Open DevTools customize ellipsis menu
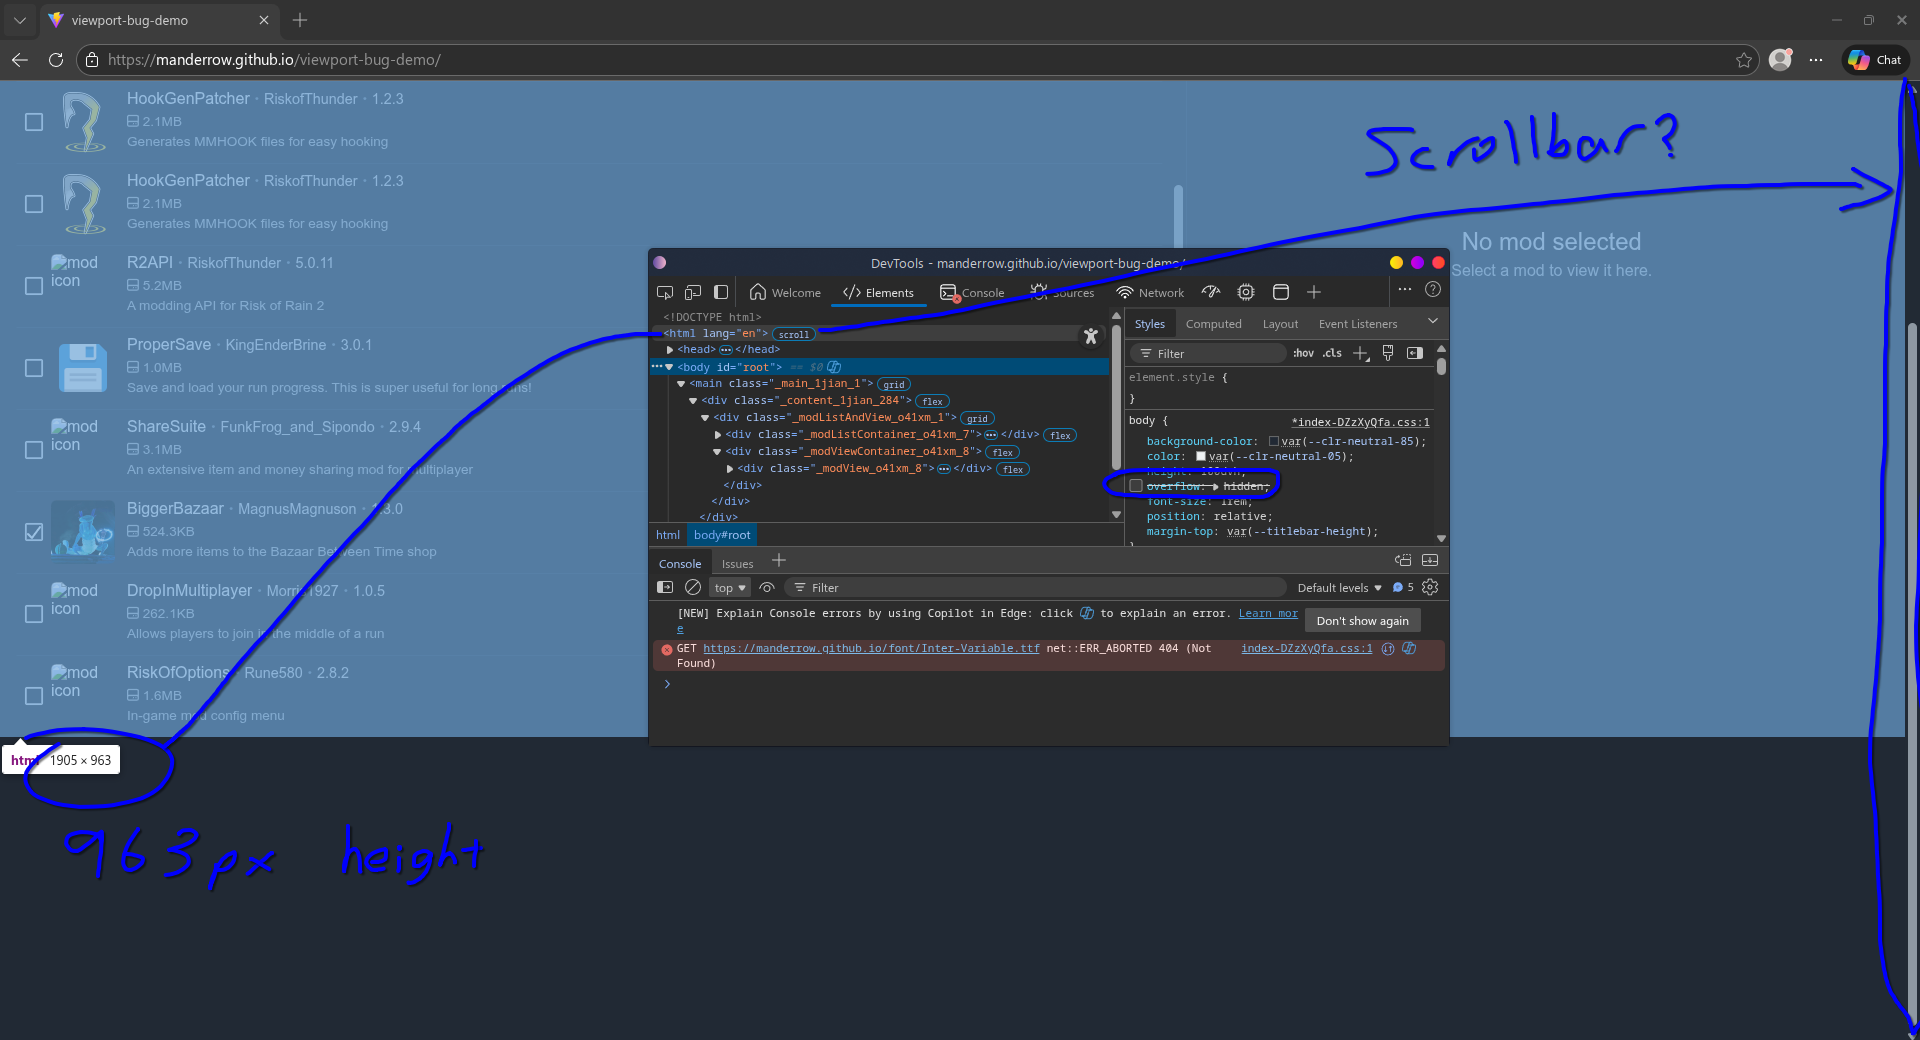Screen dimensions: 1920x1040 [1405, 289]
